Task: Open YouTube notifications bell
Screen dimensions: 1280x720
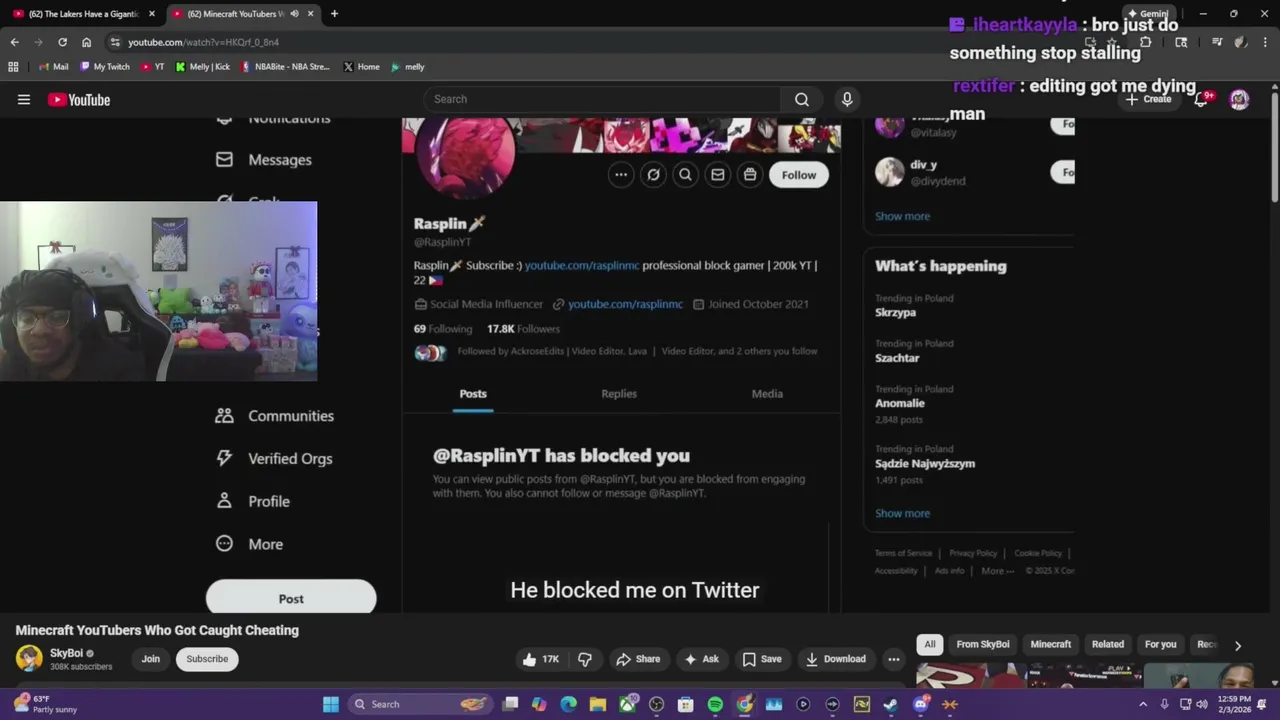Action: [1201, 99]
